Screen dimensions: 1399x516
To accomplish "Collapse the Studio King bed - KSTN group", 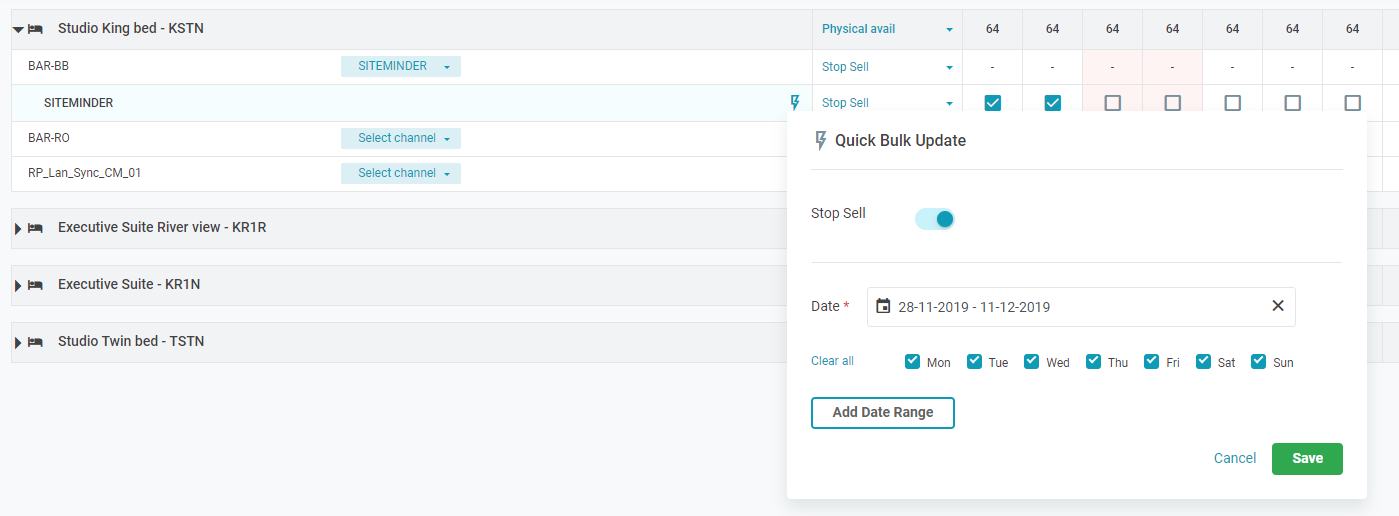I will [18, 30].
